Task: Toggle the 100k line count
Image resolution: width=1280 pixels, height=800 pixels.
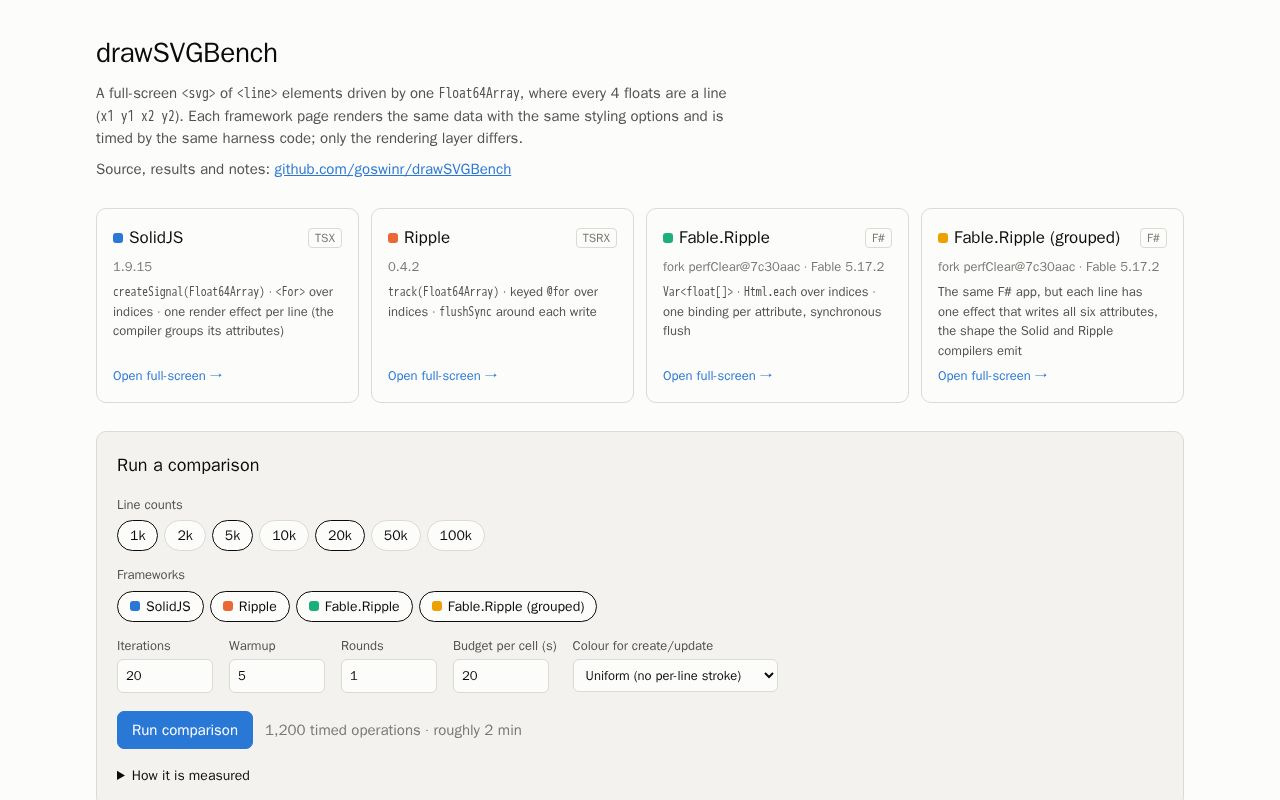Action: pos(456,536)
